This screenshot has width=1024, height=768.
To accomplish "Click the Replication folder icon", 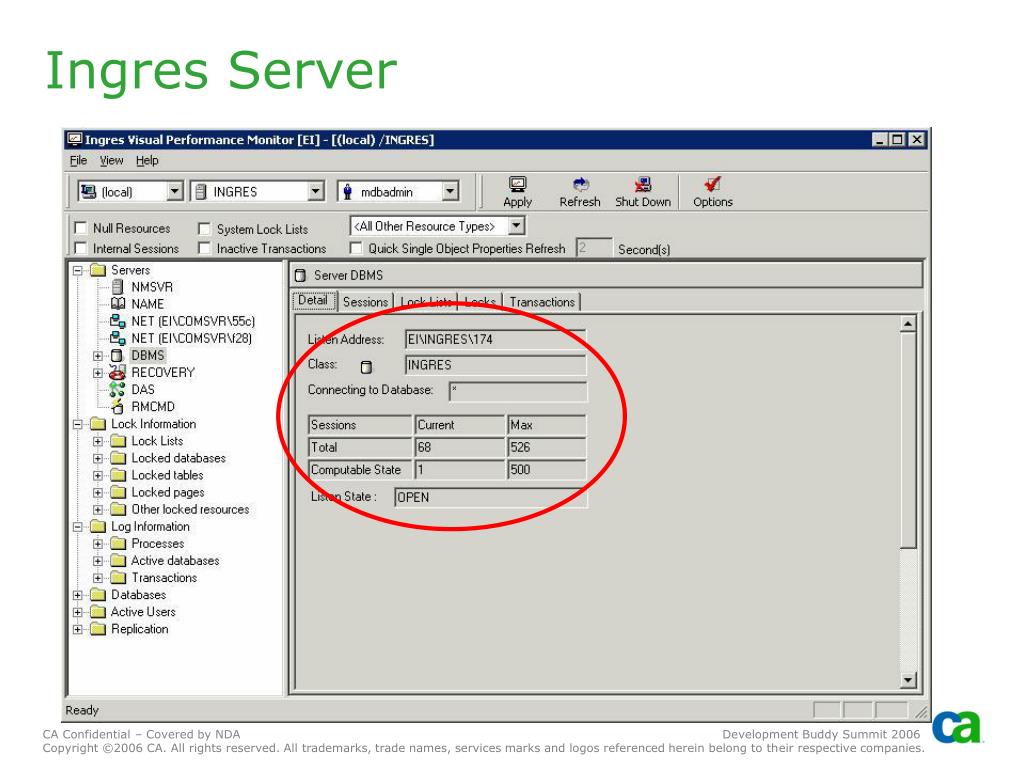I will [98, 629].
